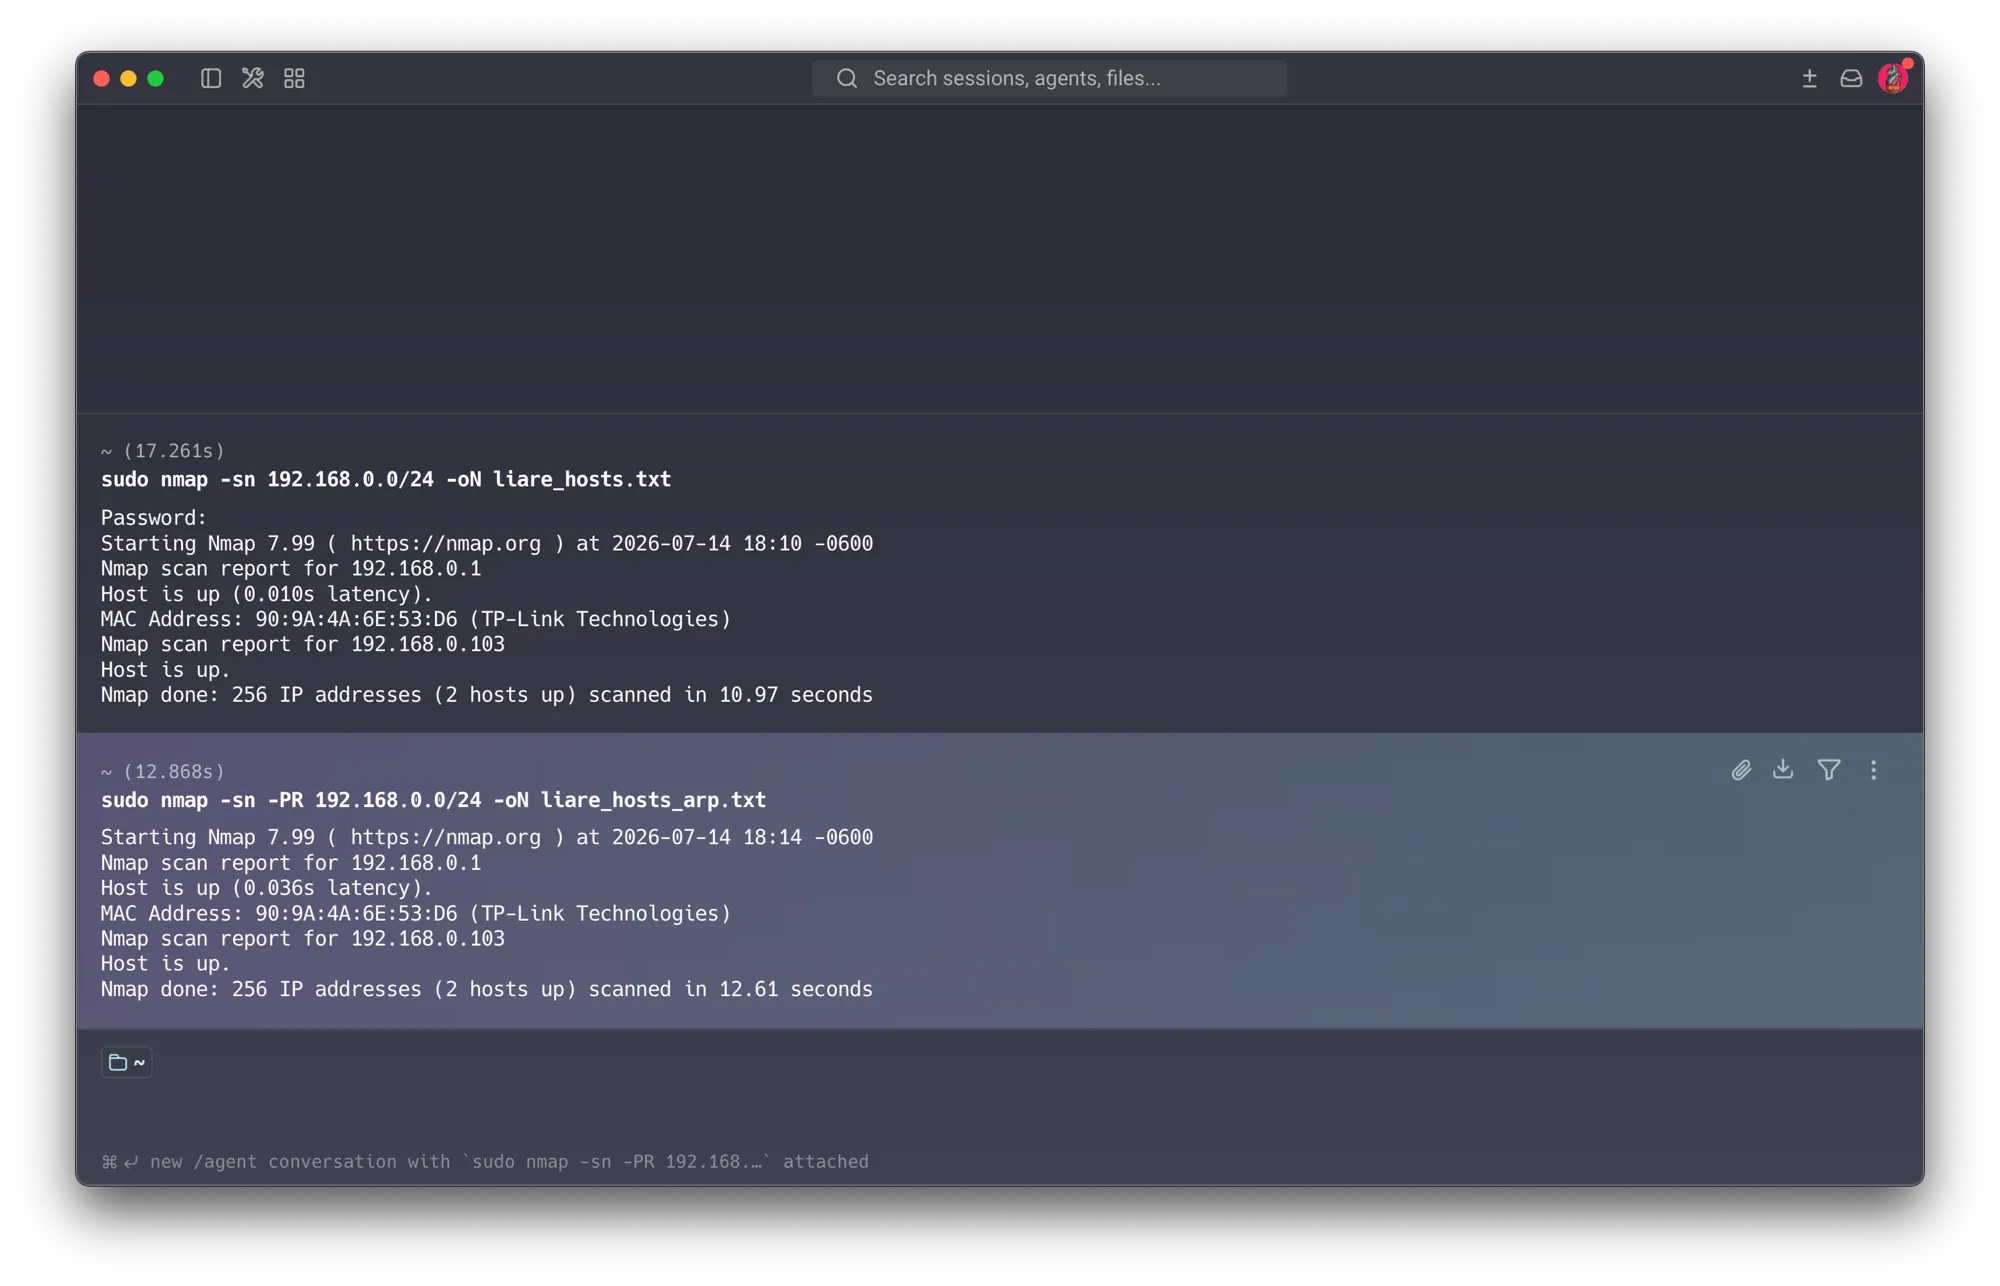Click the yellow minimize window button
Screen dimensions: 2000x1286
coord(128,78)
